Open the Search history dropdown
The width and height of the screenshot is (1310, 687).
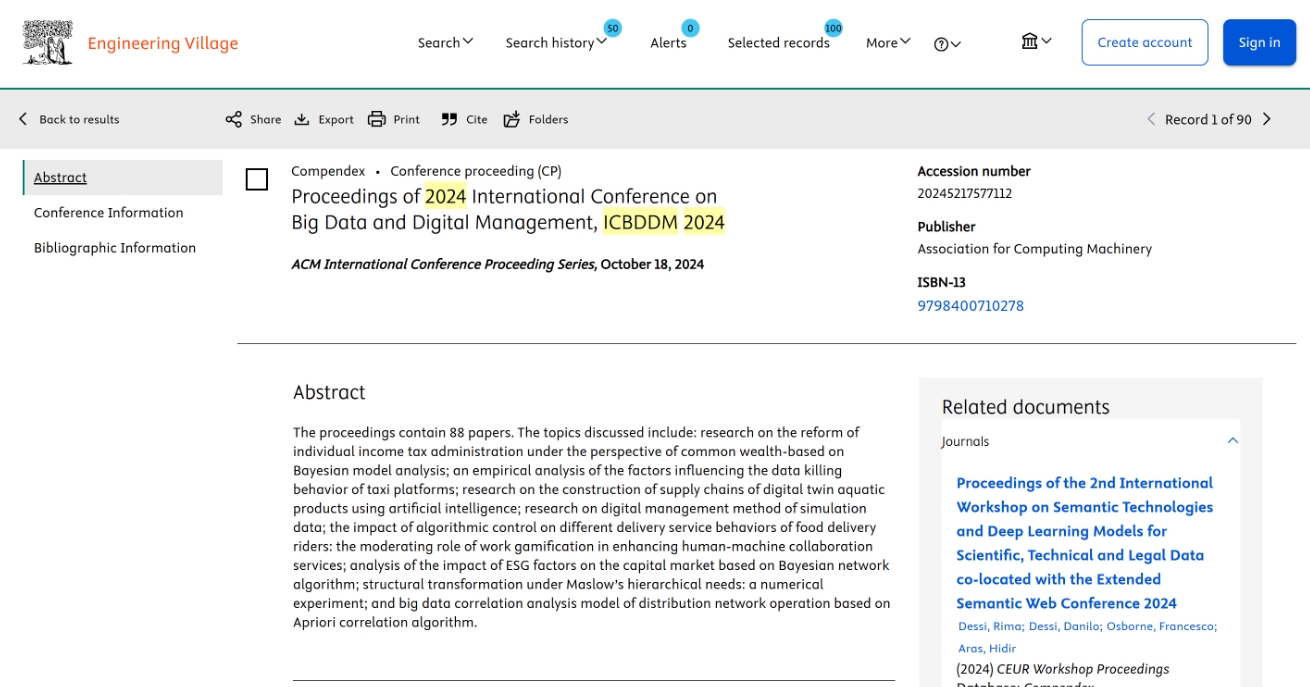[x=556, y=42]
